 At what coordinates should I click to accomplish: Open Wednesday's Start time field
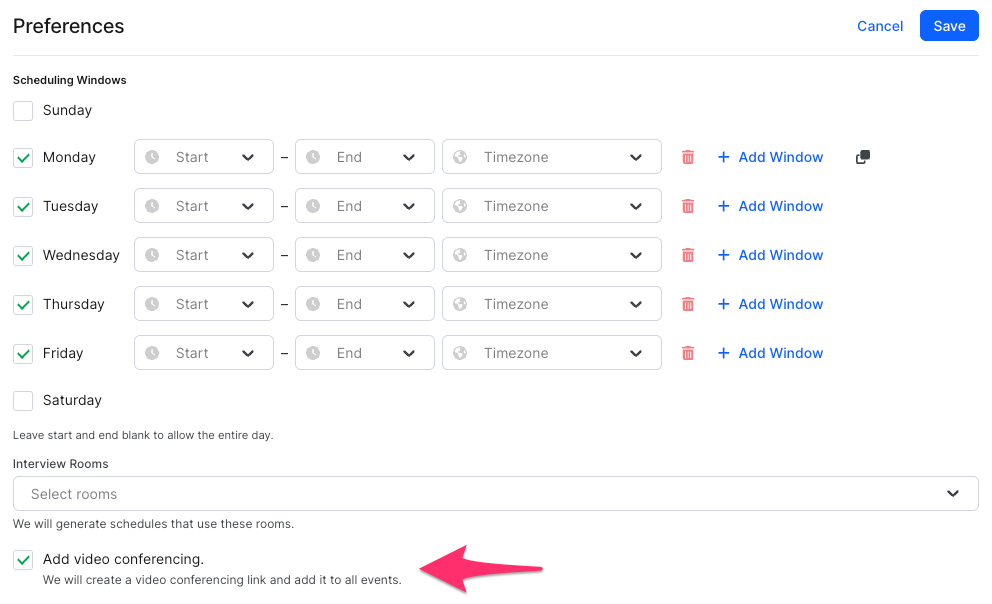coord(204,255)
